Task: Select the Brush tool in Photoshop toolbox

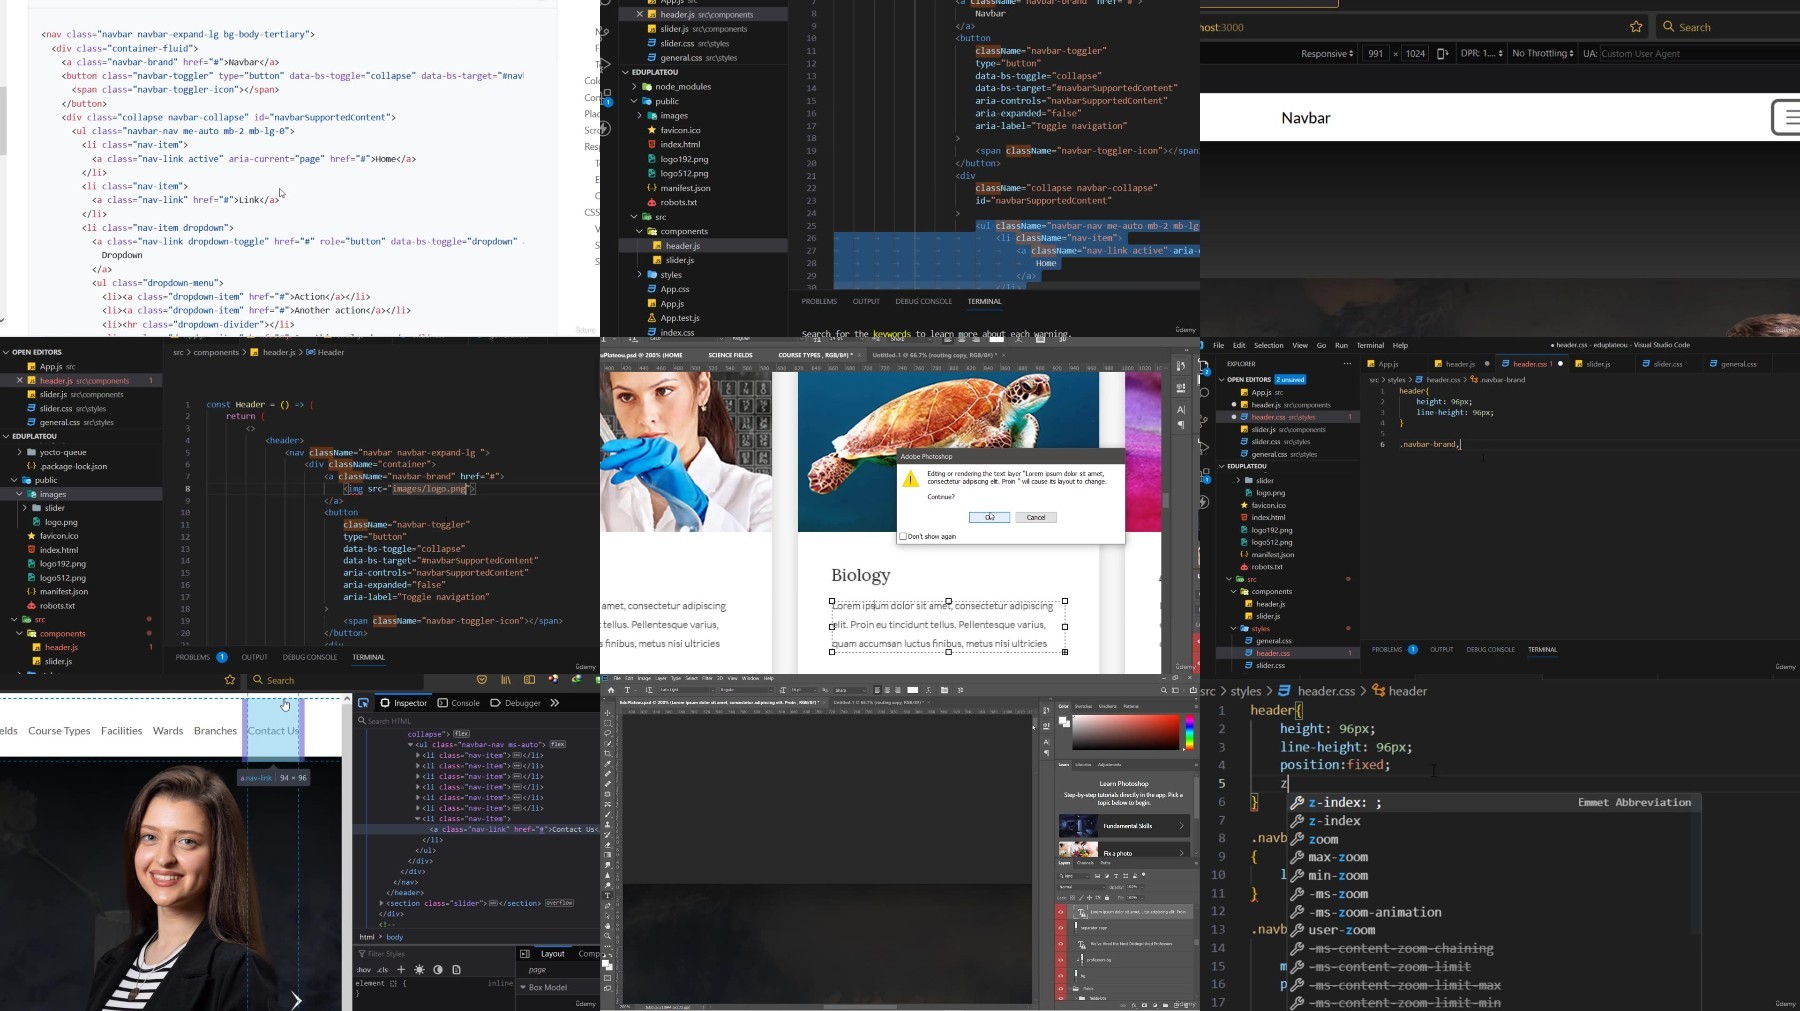Action: pos(607,814)
